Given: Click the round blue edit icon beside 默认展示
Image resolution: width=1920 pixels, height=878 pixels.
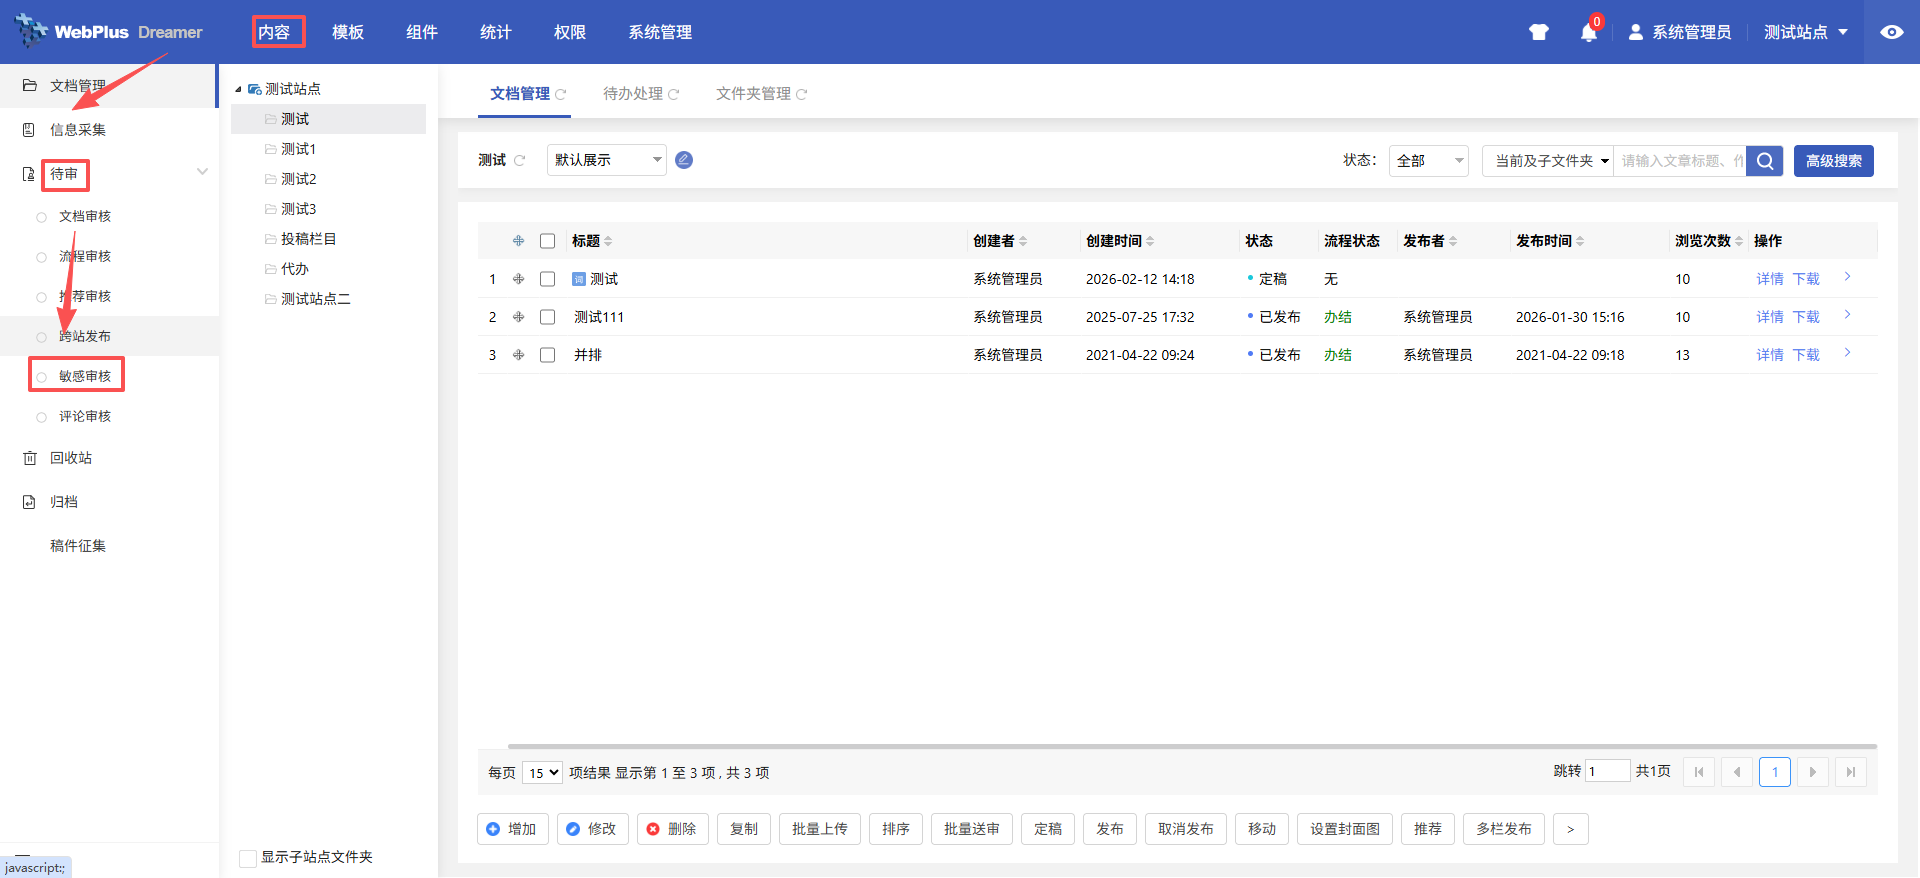Looking at the screenshot, I should [684, 160].
